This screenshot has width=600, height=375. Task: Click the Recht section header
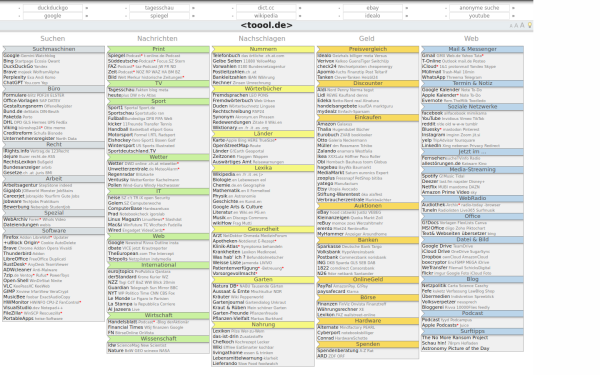(54, 144)
